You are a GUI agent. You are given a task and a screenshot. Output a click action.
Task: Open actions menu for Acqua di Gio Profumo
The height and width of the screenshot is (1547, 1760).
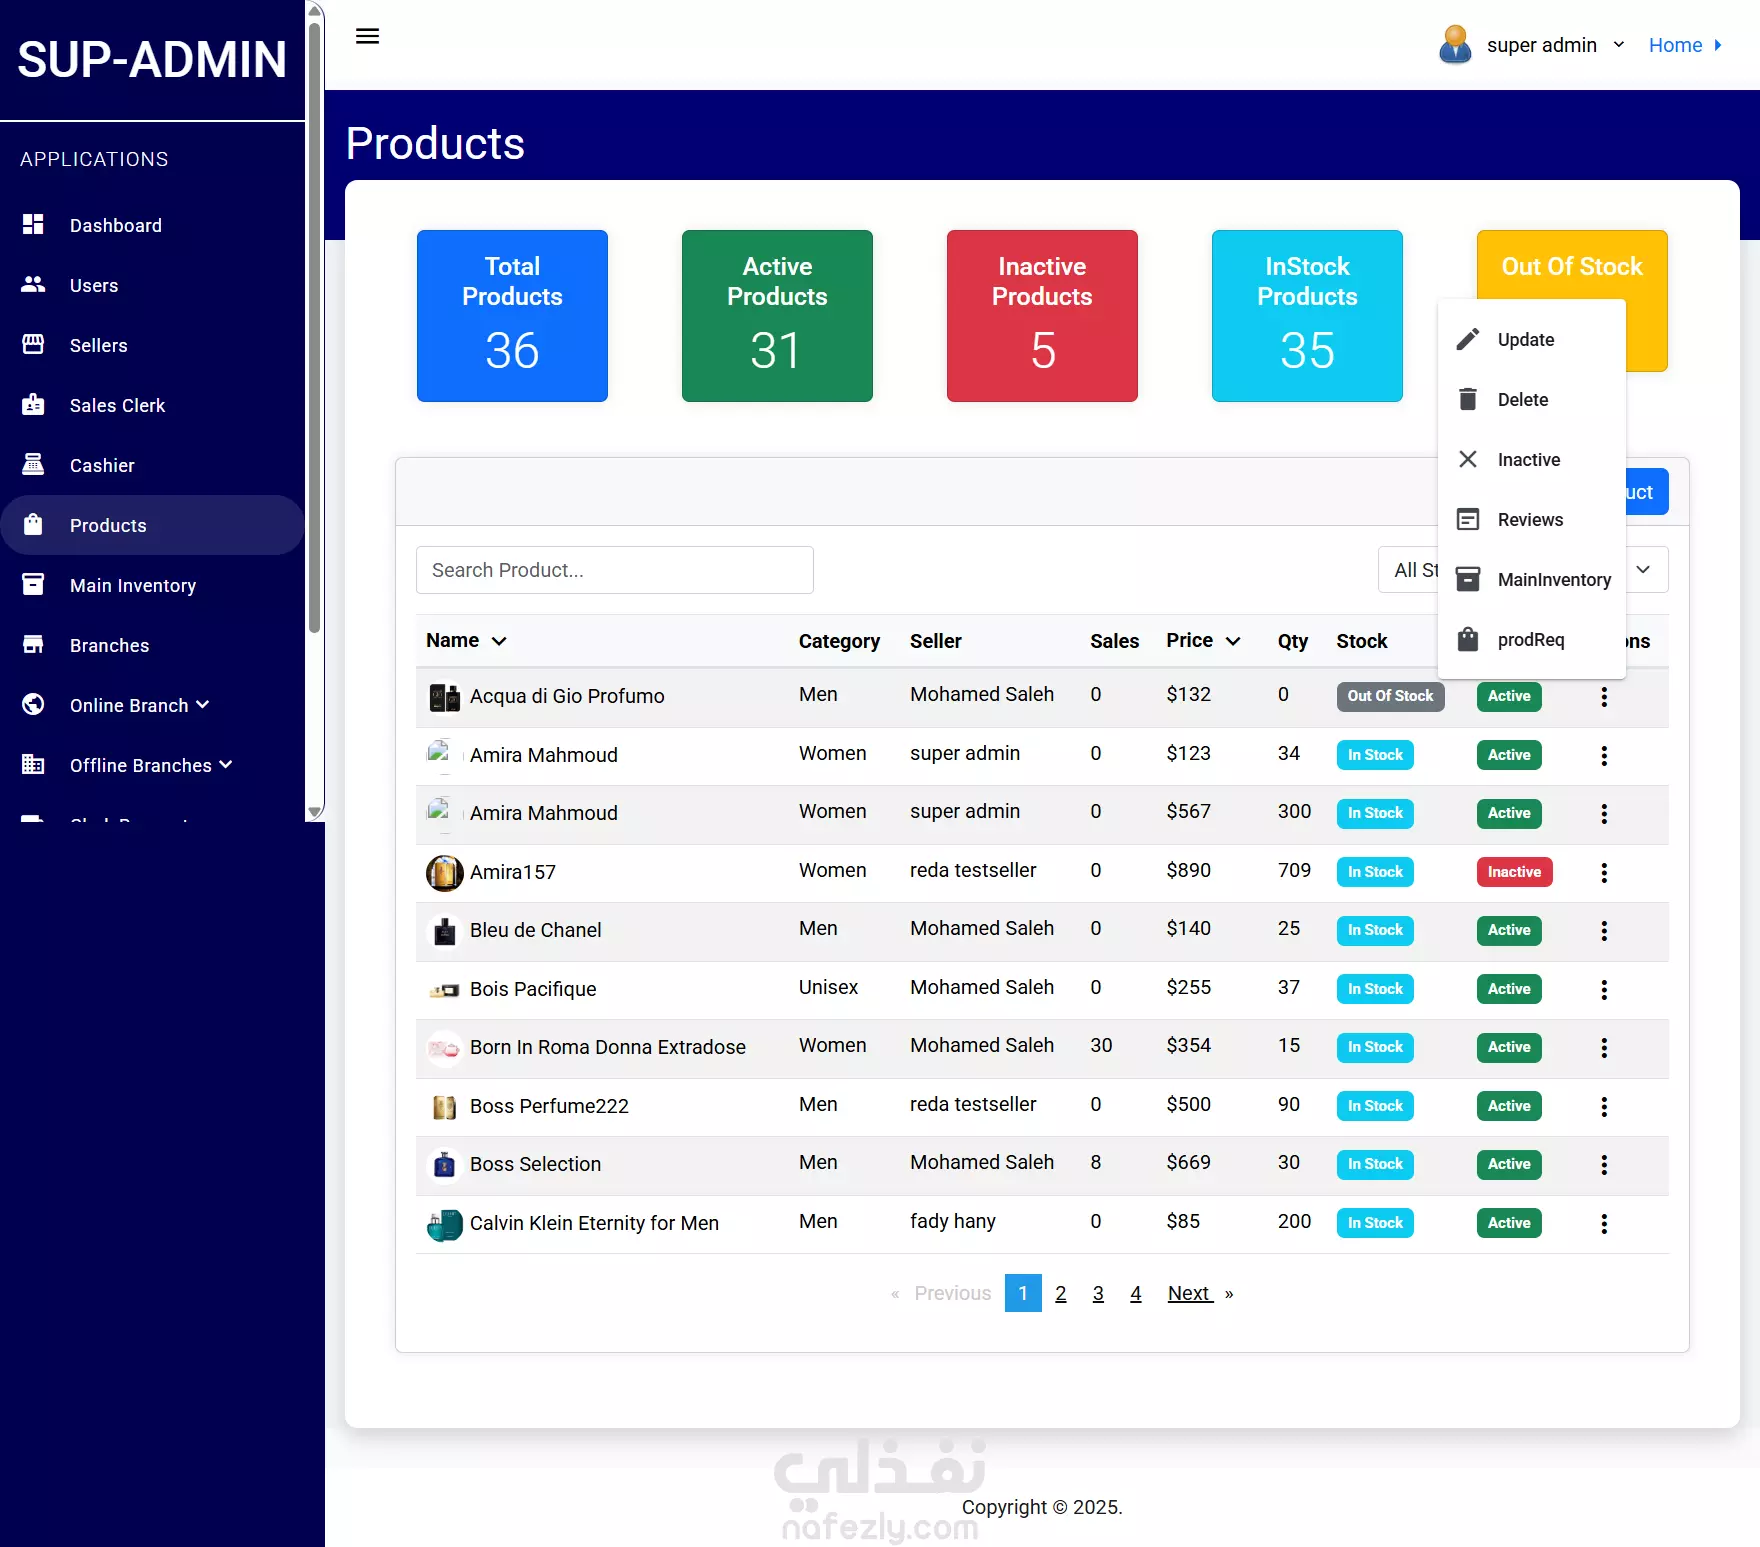[1604, 697]
